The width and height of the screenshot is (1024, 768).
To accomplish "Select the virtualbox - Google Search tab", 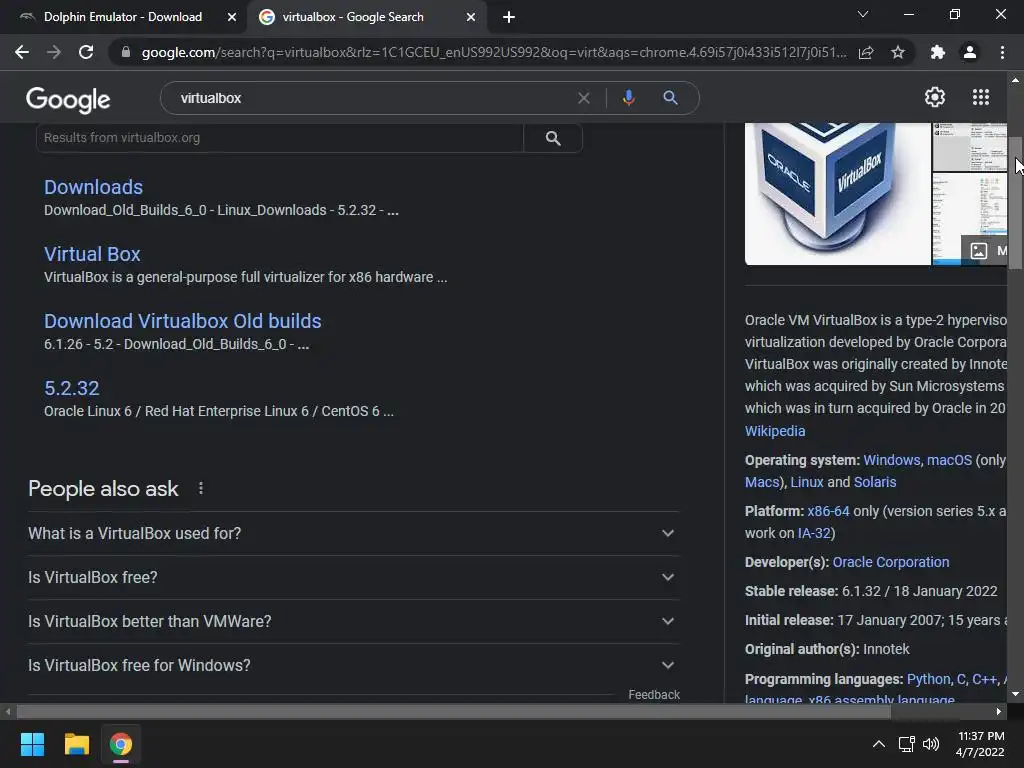I will point(353,17).
